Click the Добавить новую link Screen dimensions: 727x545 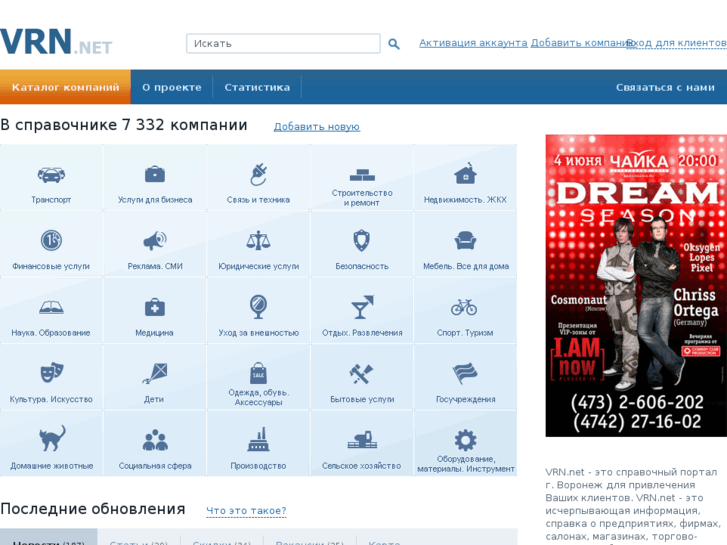pyautogui.click(x=316, y=127)
